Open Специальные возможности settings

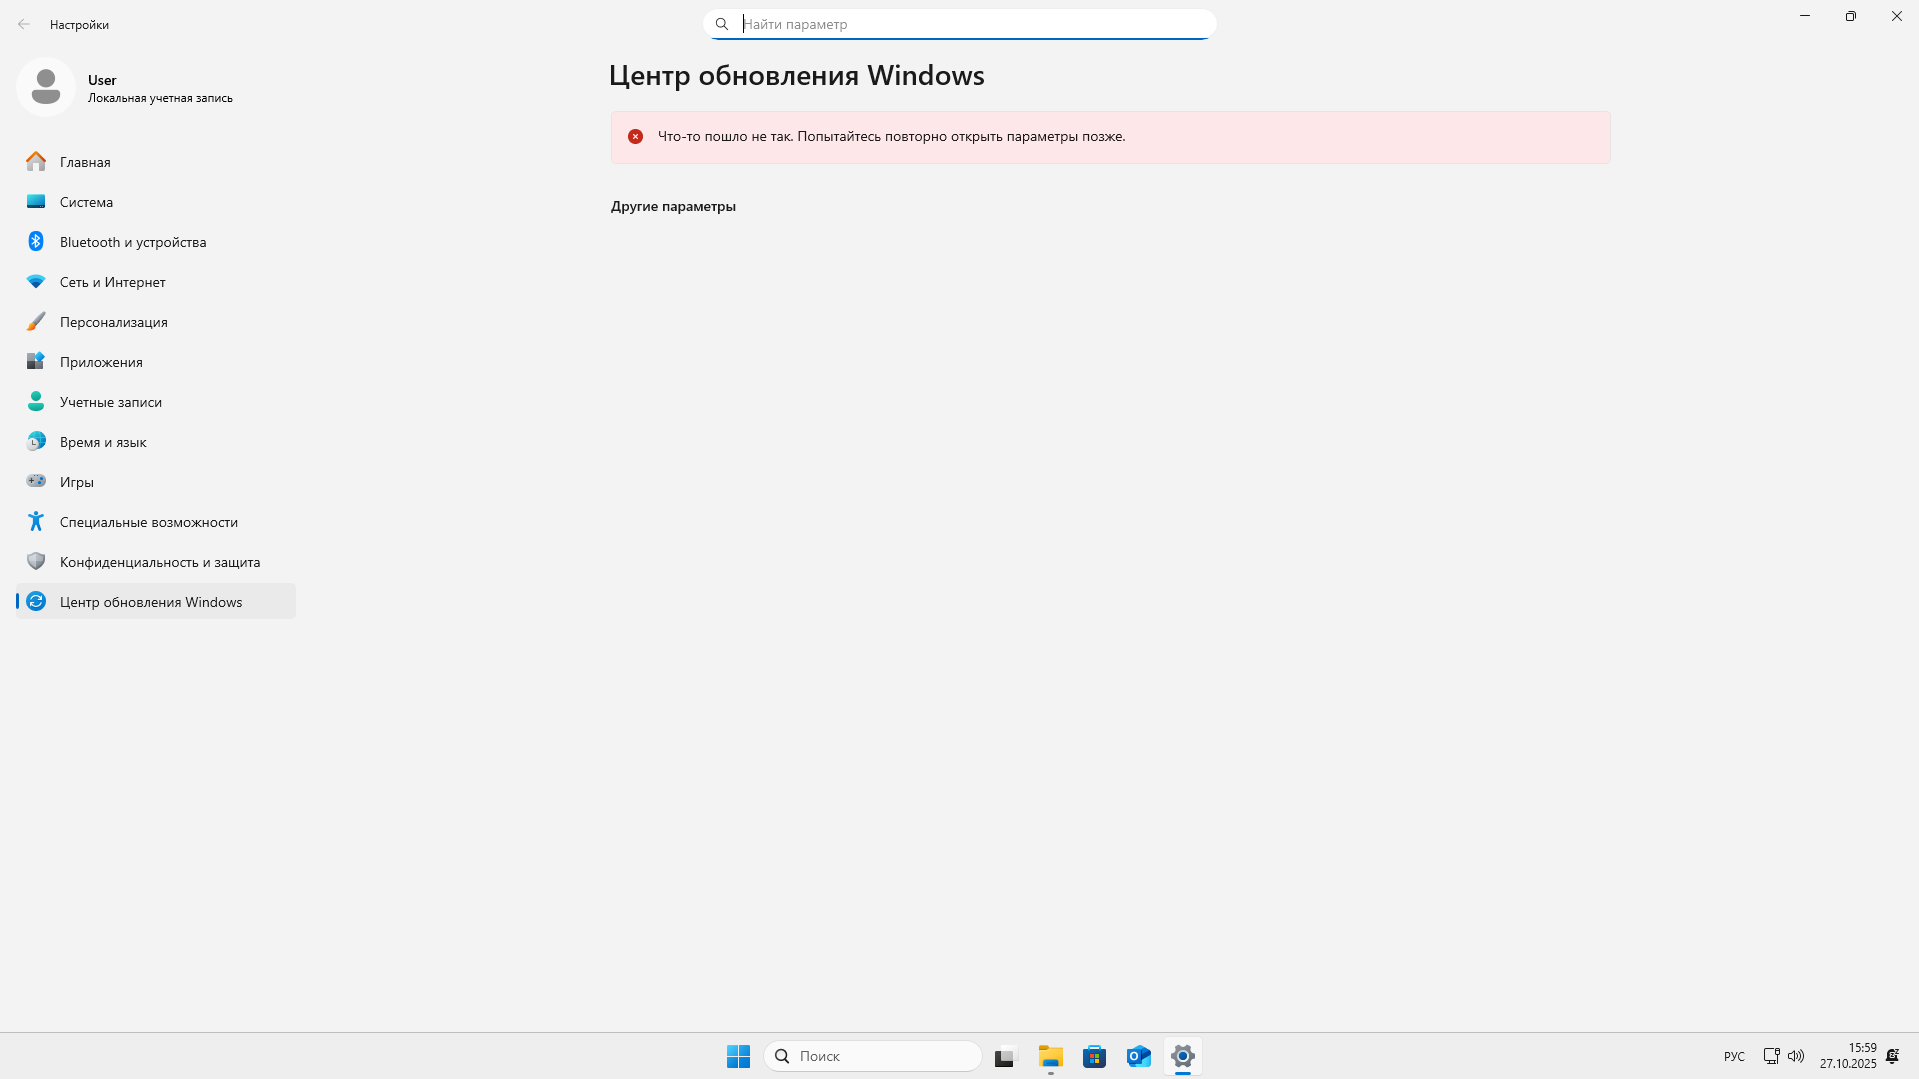coord(148,522)
